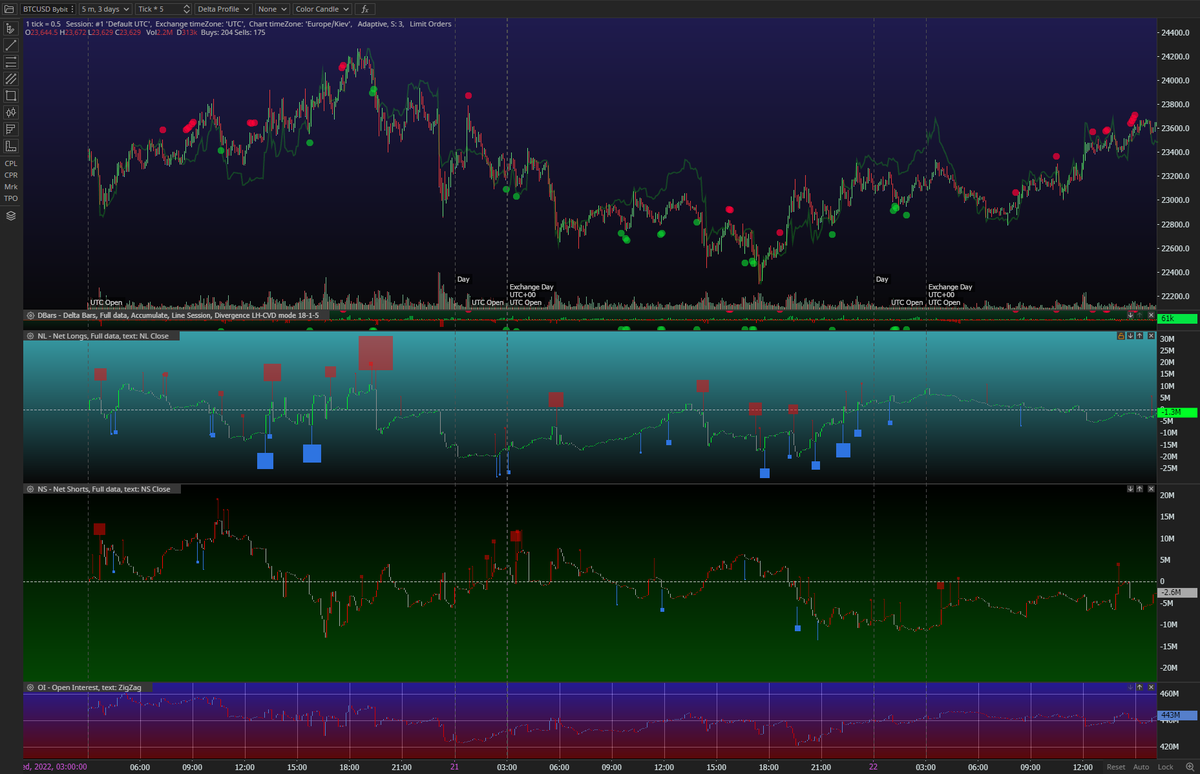Select the crosshair cursor tool
The image size is (1200, 774).
pos(10,28)
